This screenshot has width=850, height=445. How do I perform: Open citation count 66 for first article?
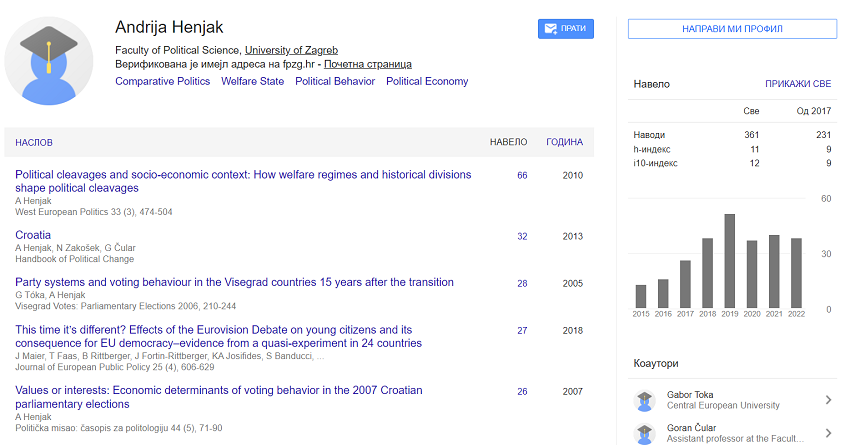[x=522, y=176]
